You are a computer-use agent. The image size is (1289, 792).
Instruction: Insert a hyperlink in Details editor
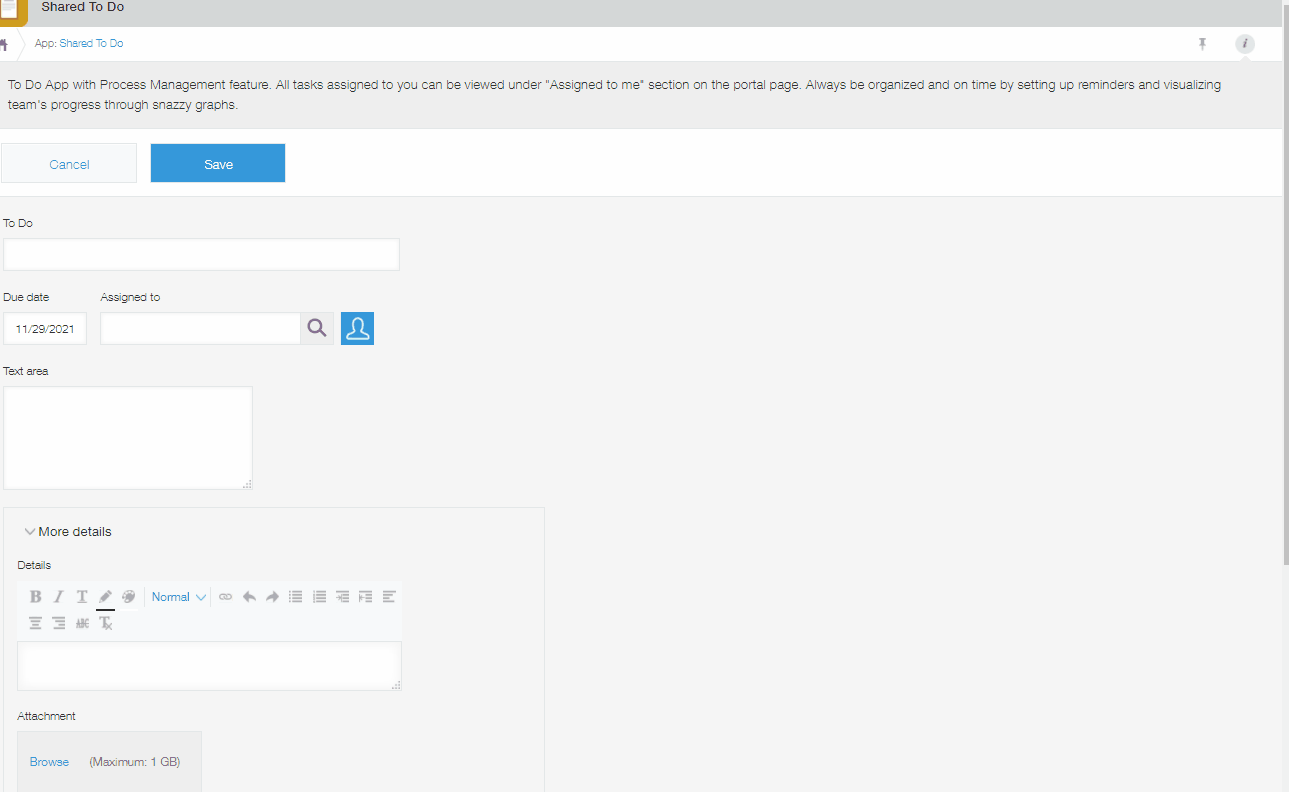[225, 597]
